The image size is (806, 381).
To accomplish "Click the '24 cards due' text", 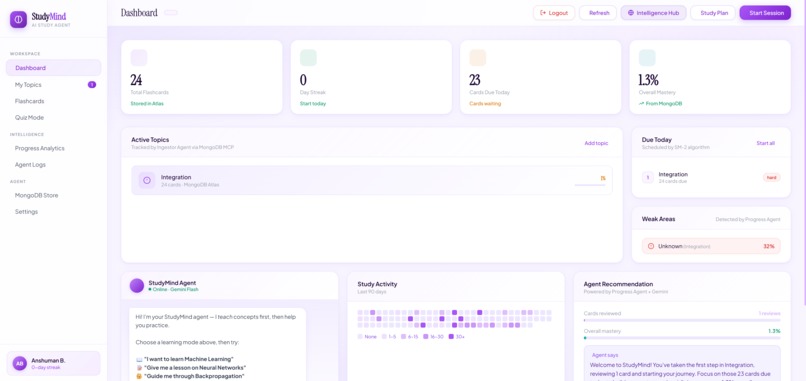I will click(x=672, y=182).
